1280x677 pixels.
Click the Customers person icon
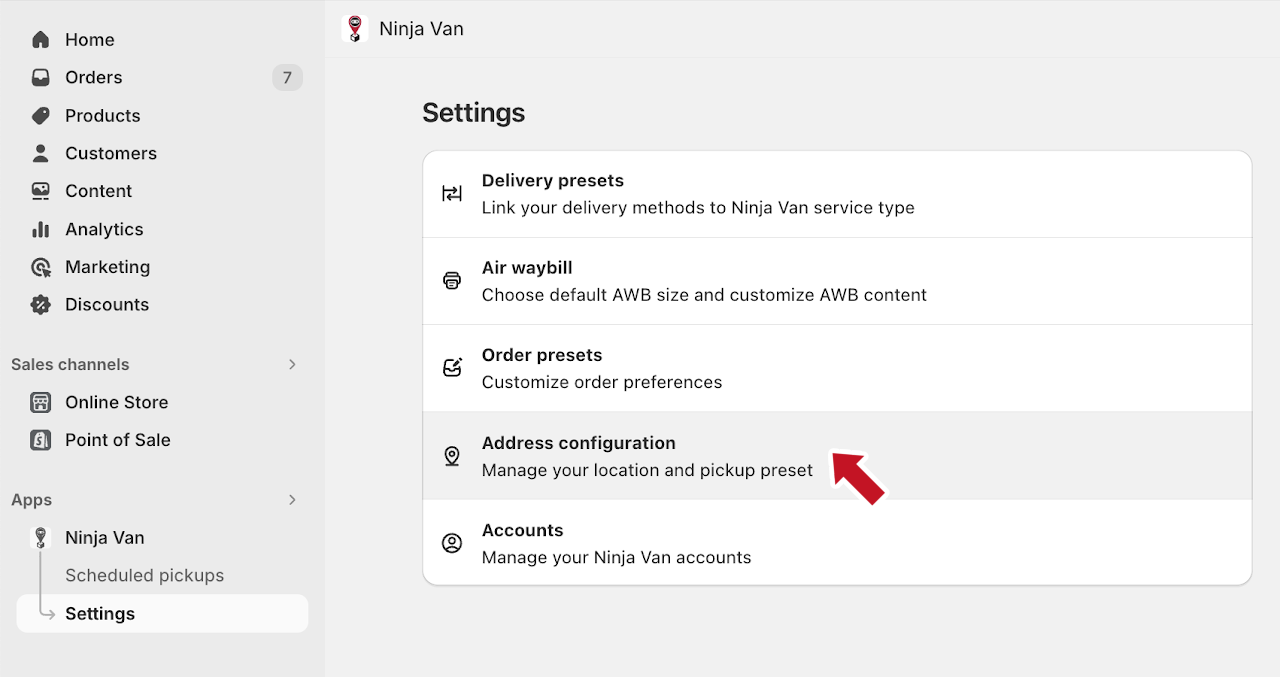[40, 153]
